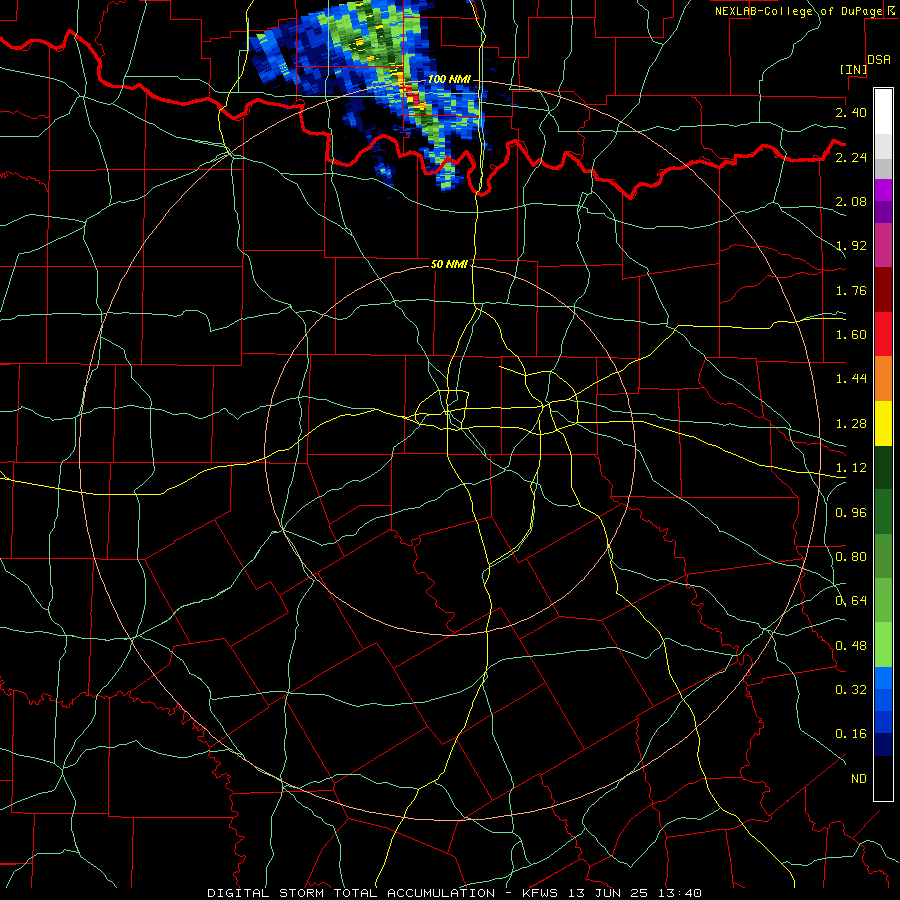This screenshot has height=900, width=900.
Task: Click the 1.12 legend value
Action: pyautogui.click(x=851, y=468)
